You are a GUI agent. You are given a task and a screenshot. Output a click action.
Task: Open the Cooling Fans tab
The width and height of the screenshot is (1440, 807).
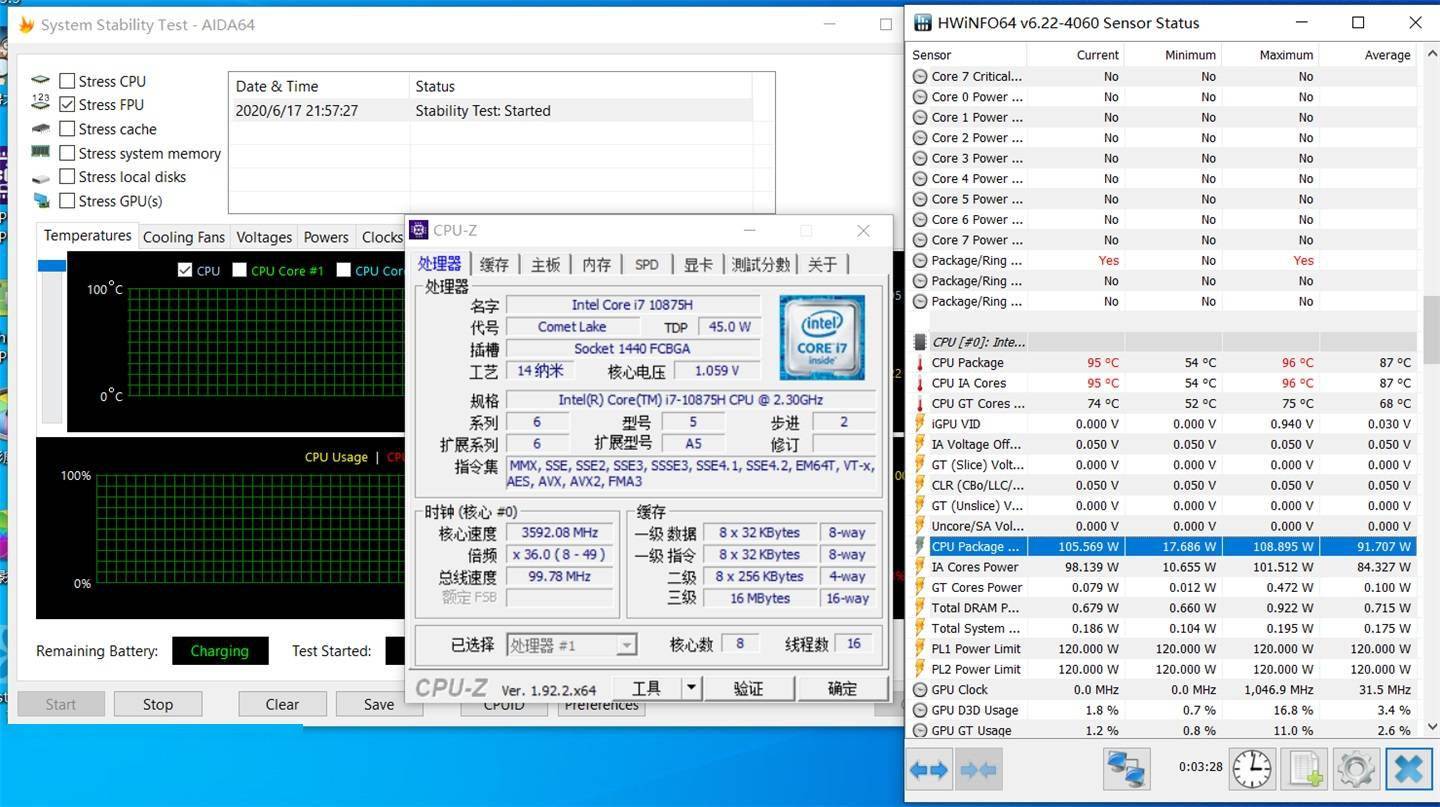tap(183, 237)
